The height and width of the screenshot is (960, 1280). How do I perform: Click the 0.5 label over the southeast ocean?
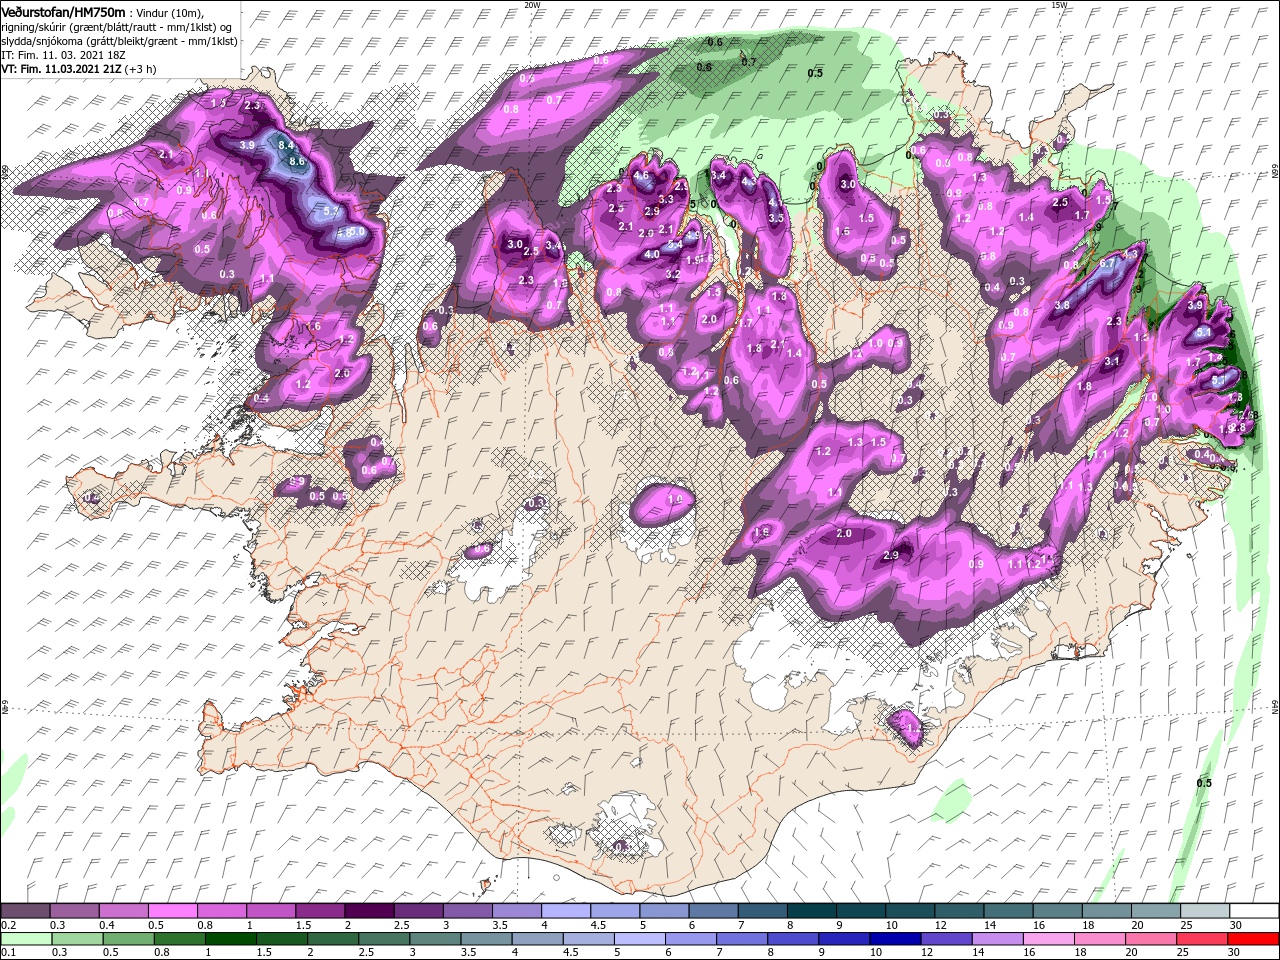(1204, 783)
